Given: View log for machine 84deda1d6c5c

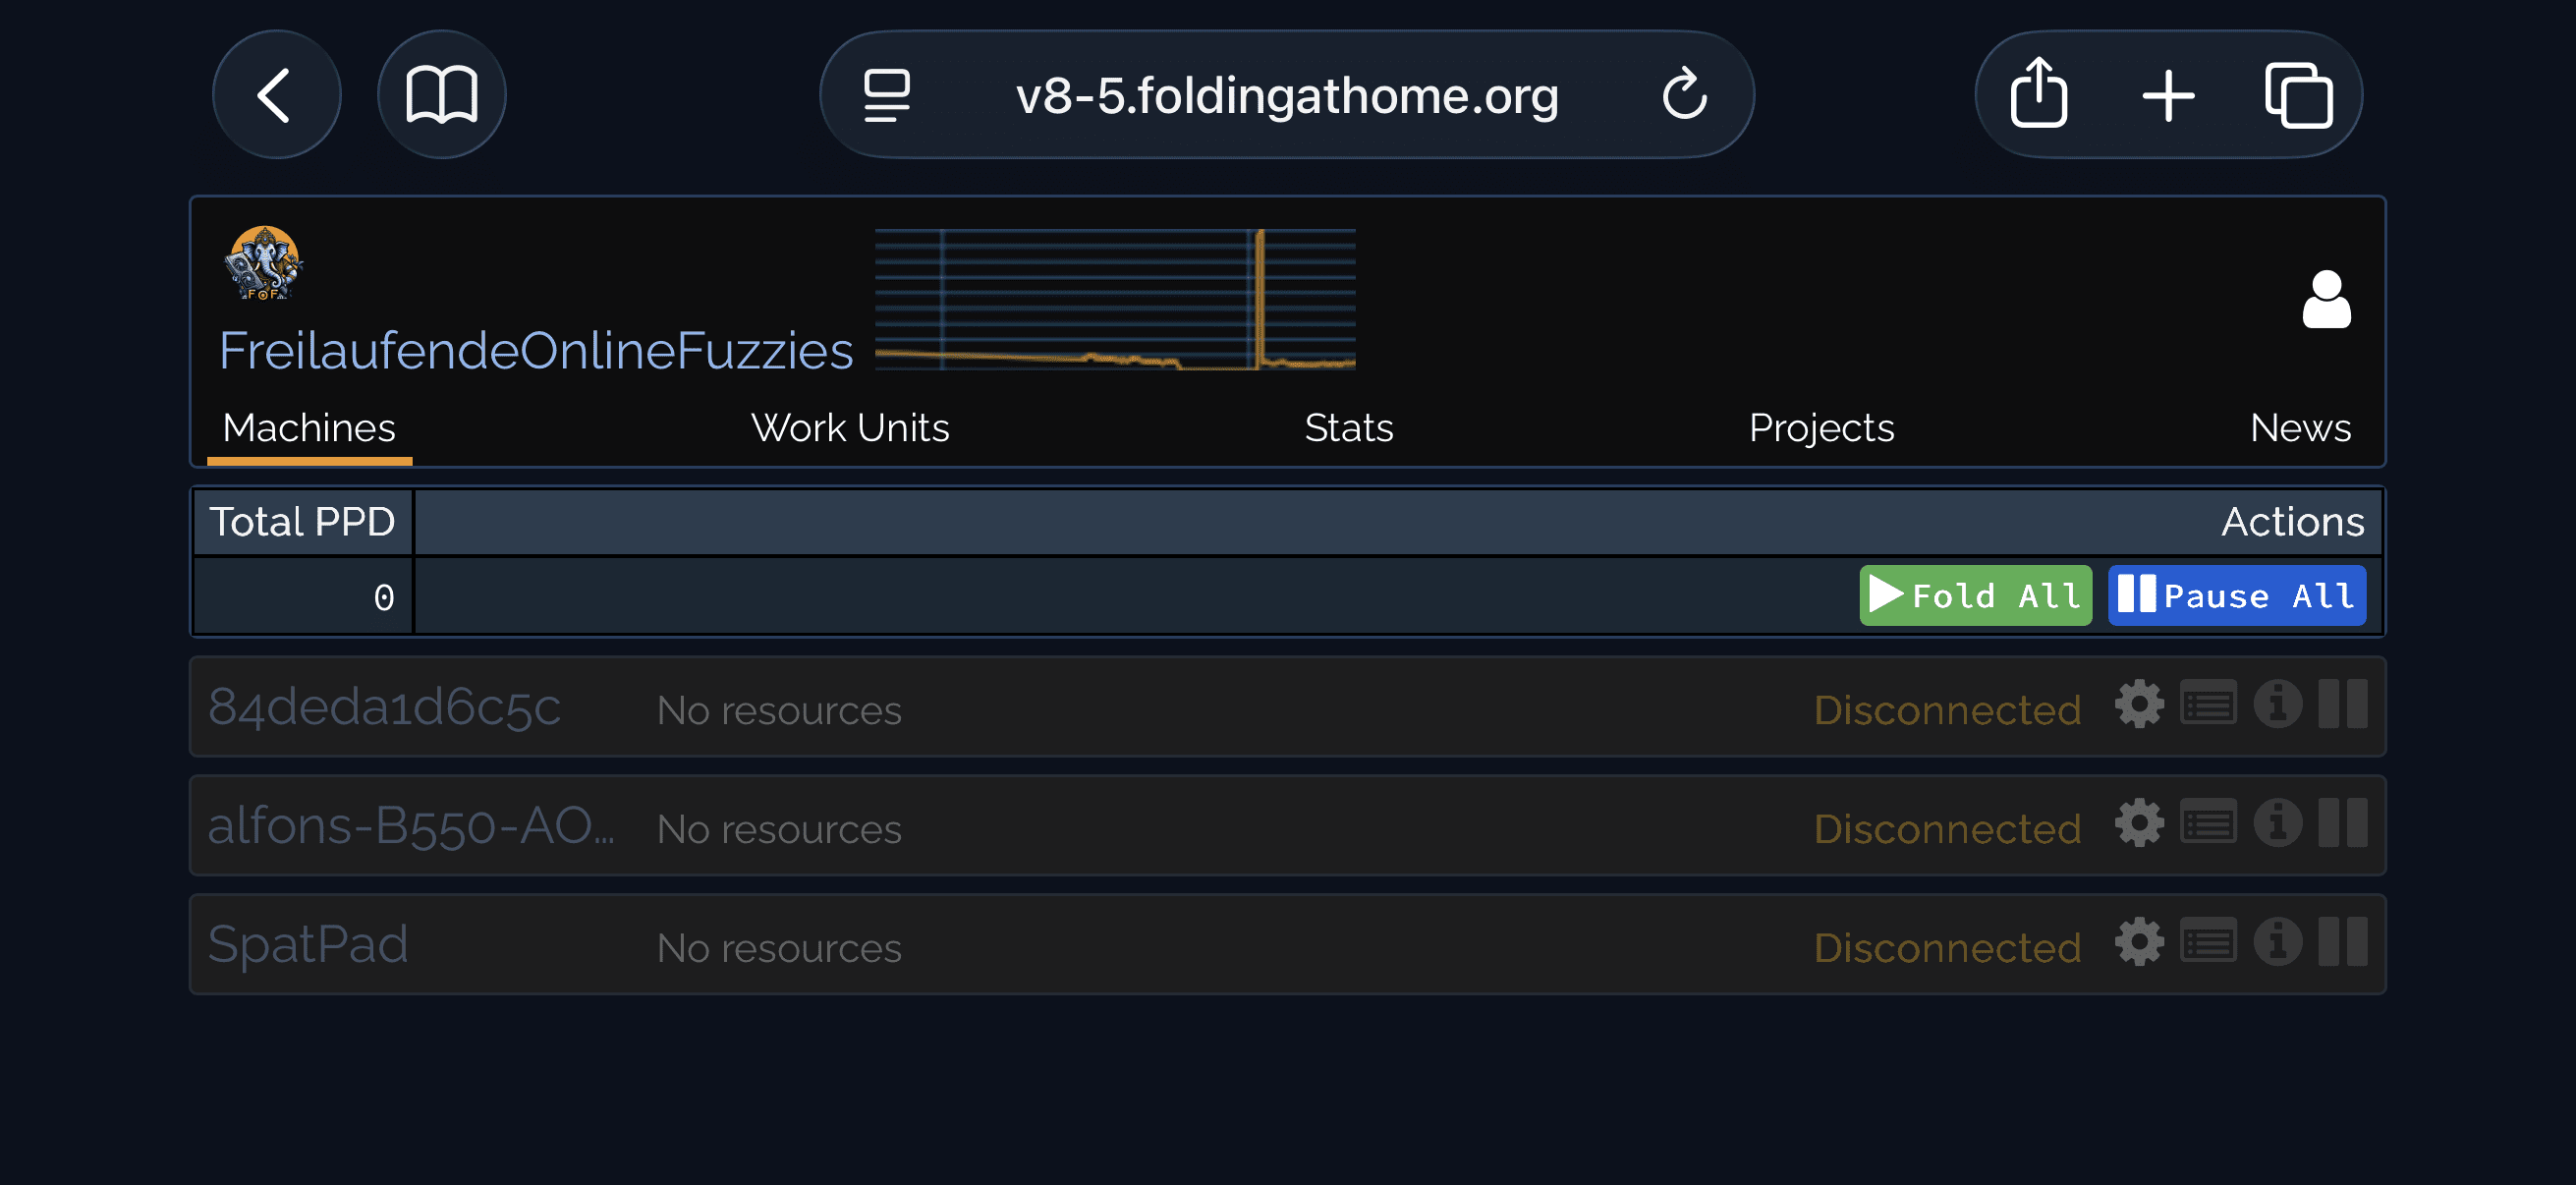Looking at the screenshot, I should 2207,705.
